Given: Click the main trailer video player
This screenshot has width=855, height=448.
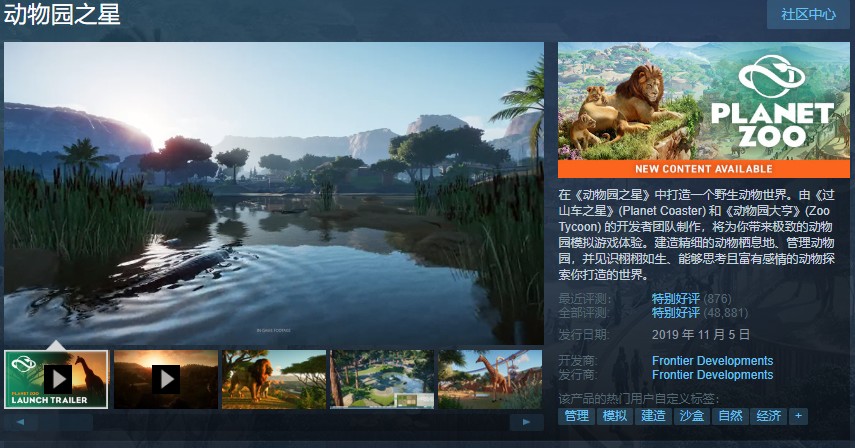Looking at the screenshot, I should (x=274, y=193).
